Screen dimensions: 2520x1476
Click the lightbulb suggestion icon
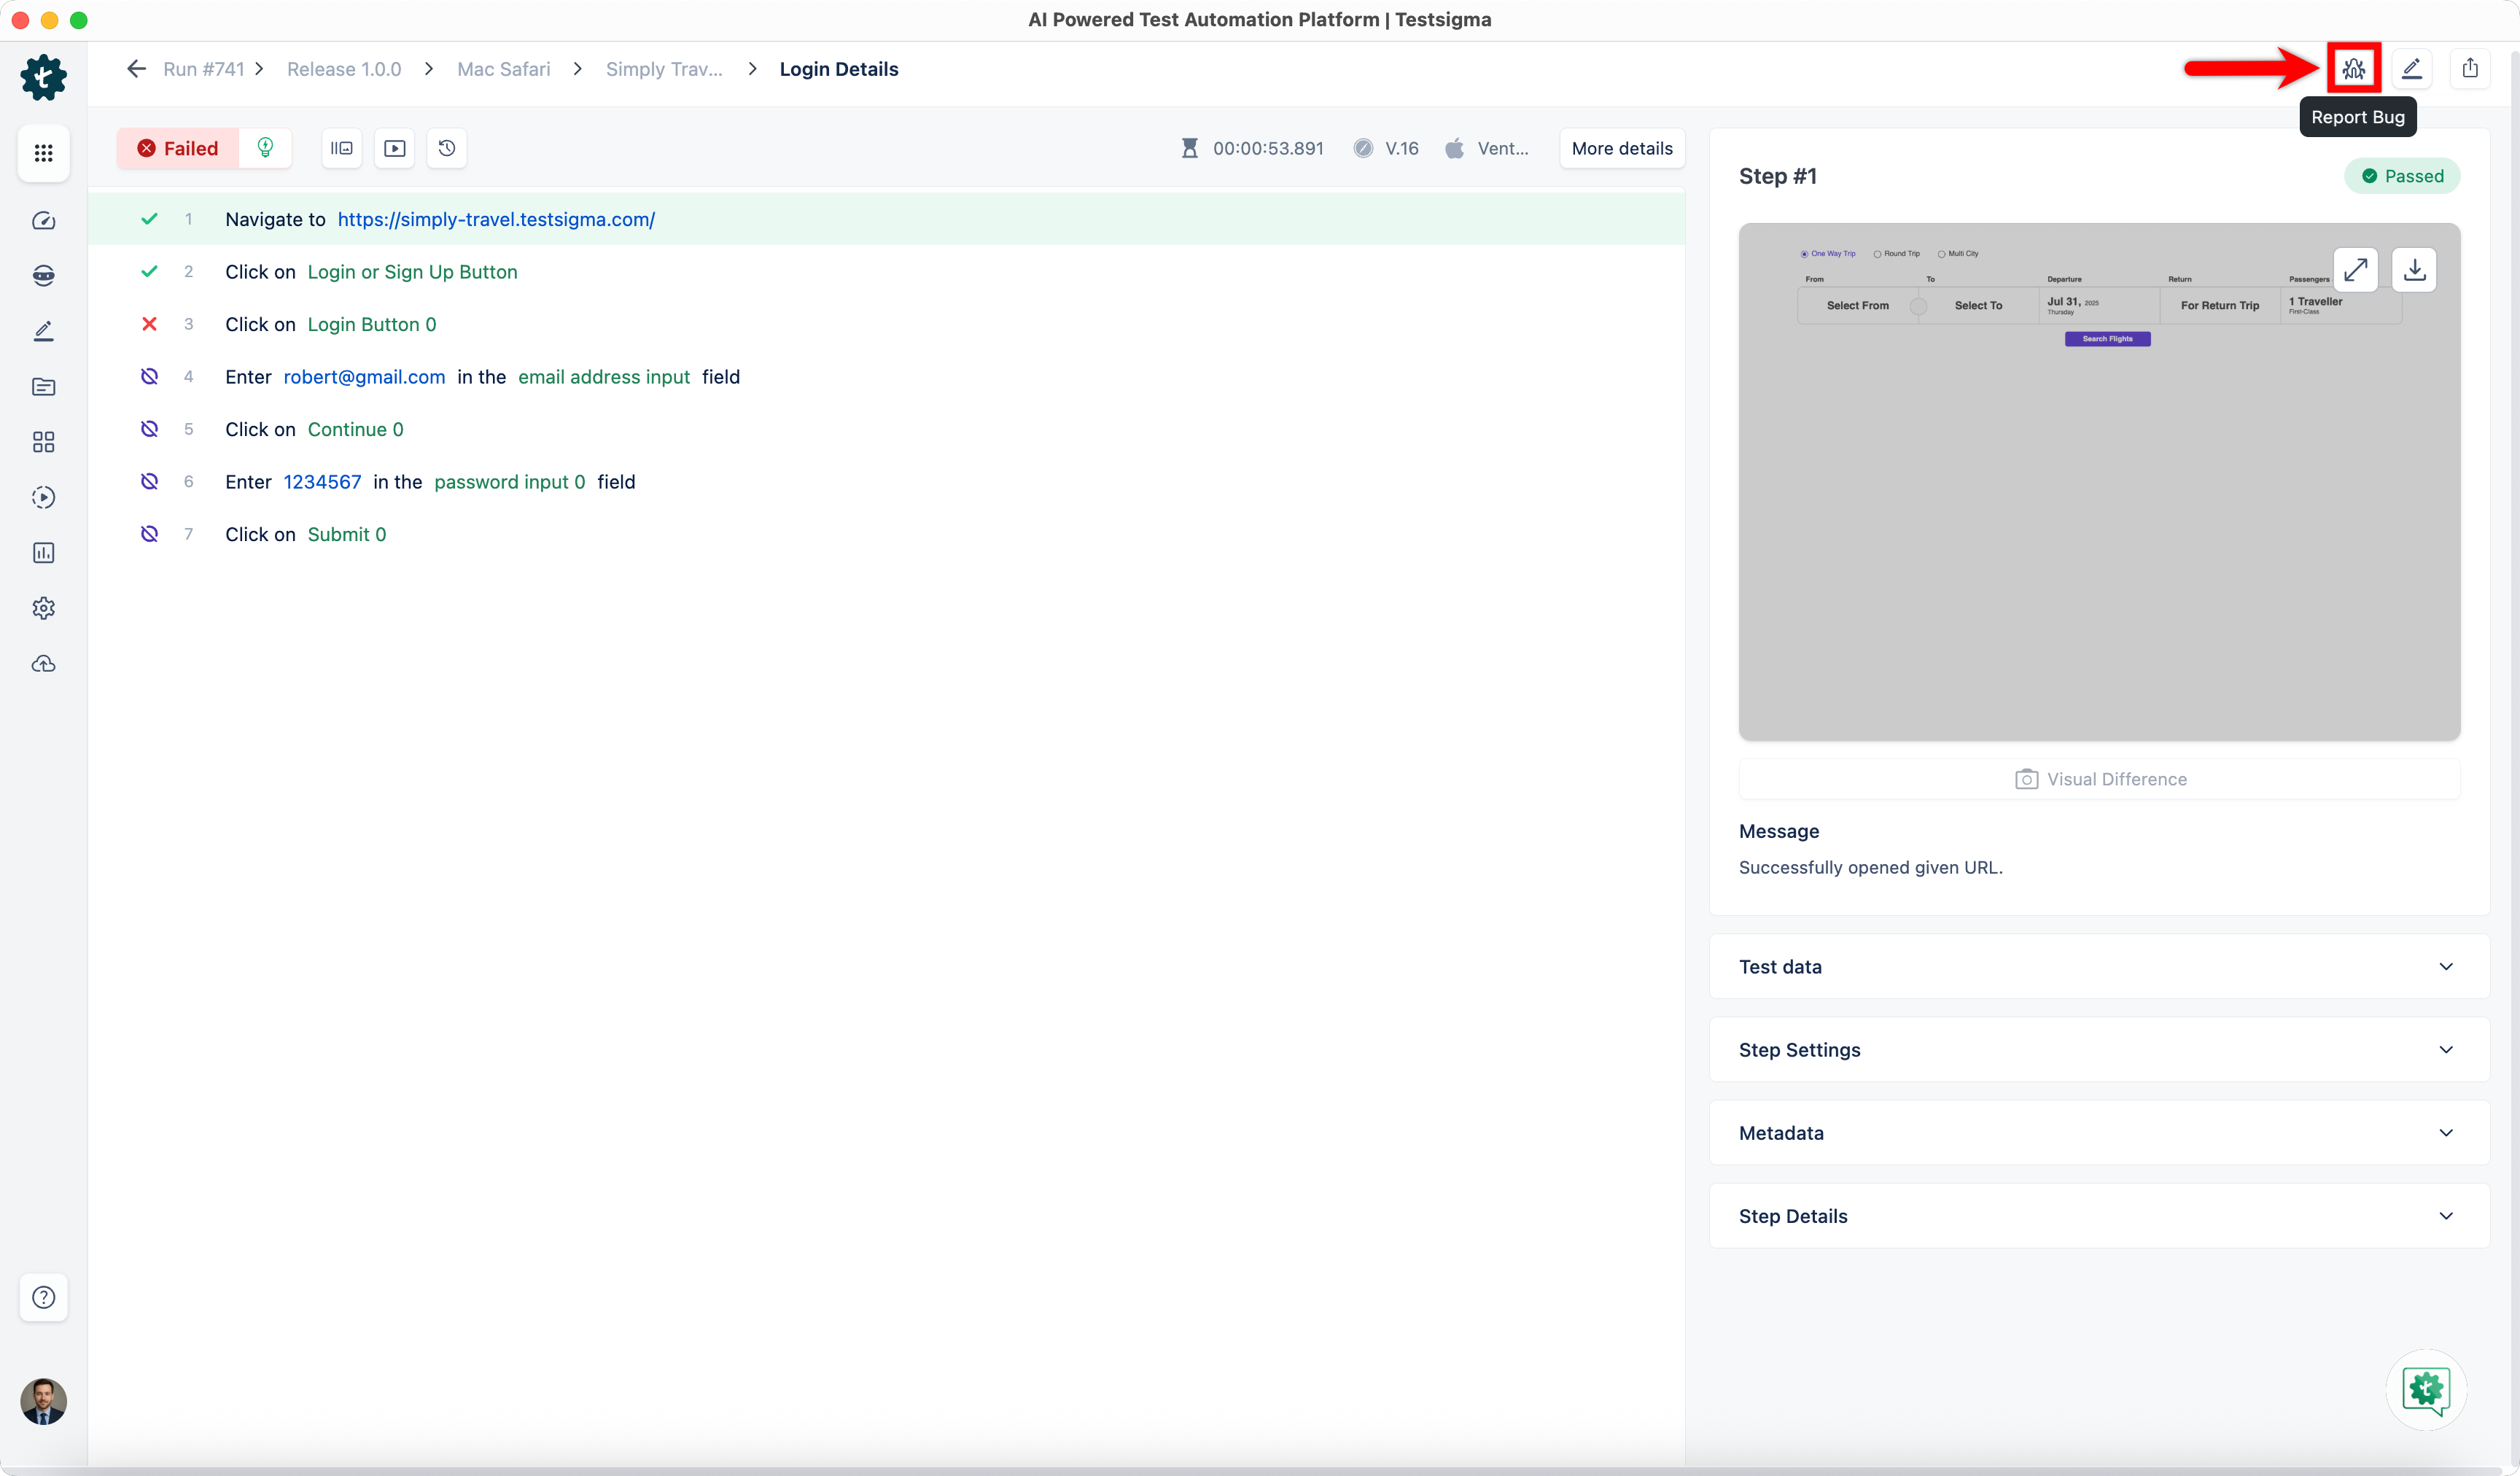(265, 148)
